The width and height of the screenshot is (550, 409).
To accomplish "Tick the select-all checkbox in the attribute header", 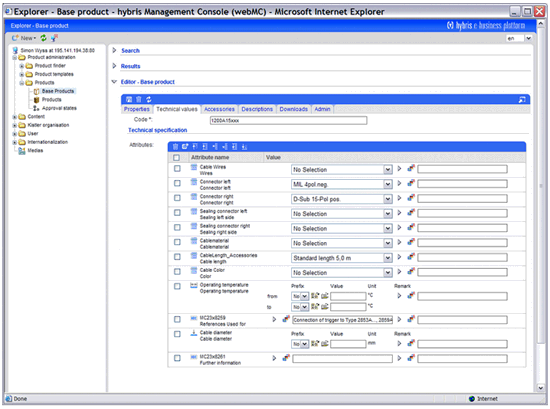I will [176, 157].
